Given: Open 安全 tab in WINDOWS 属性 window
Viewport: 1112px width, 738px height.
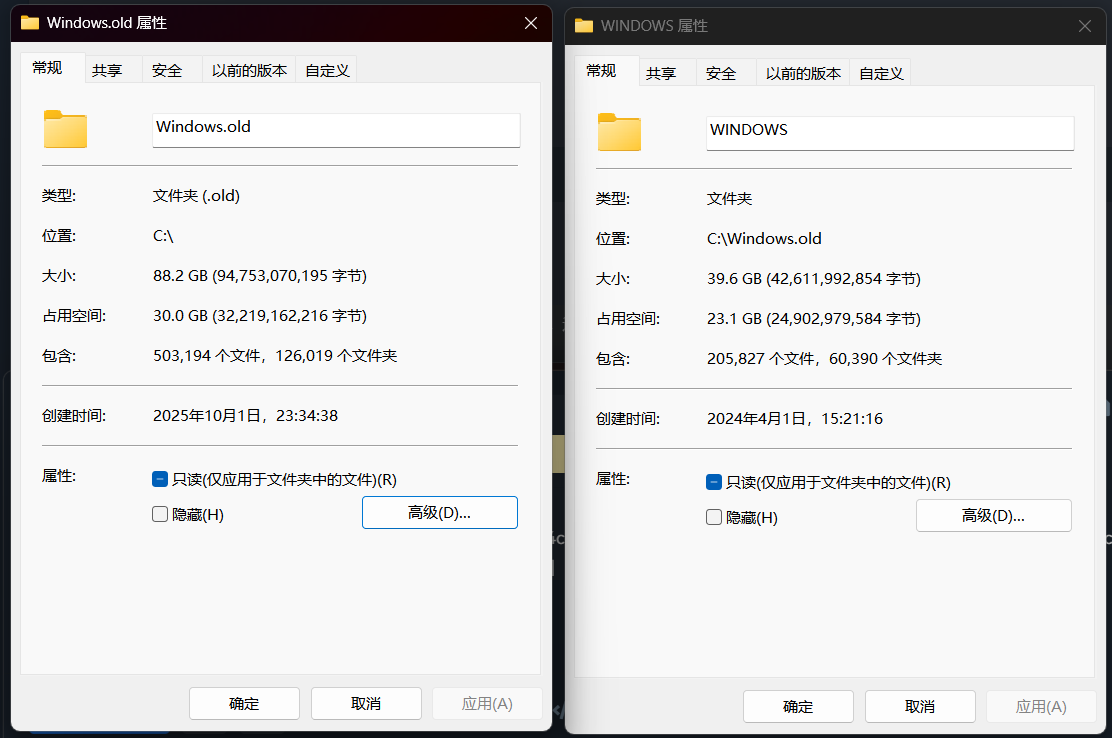Looking at the screenshot, I should pyautogui.click(x=721, y=73).
